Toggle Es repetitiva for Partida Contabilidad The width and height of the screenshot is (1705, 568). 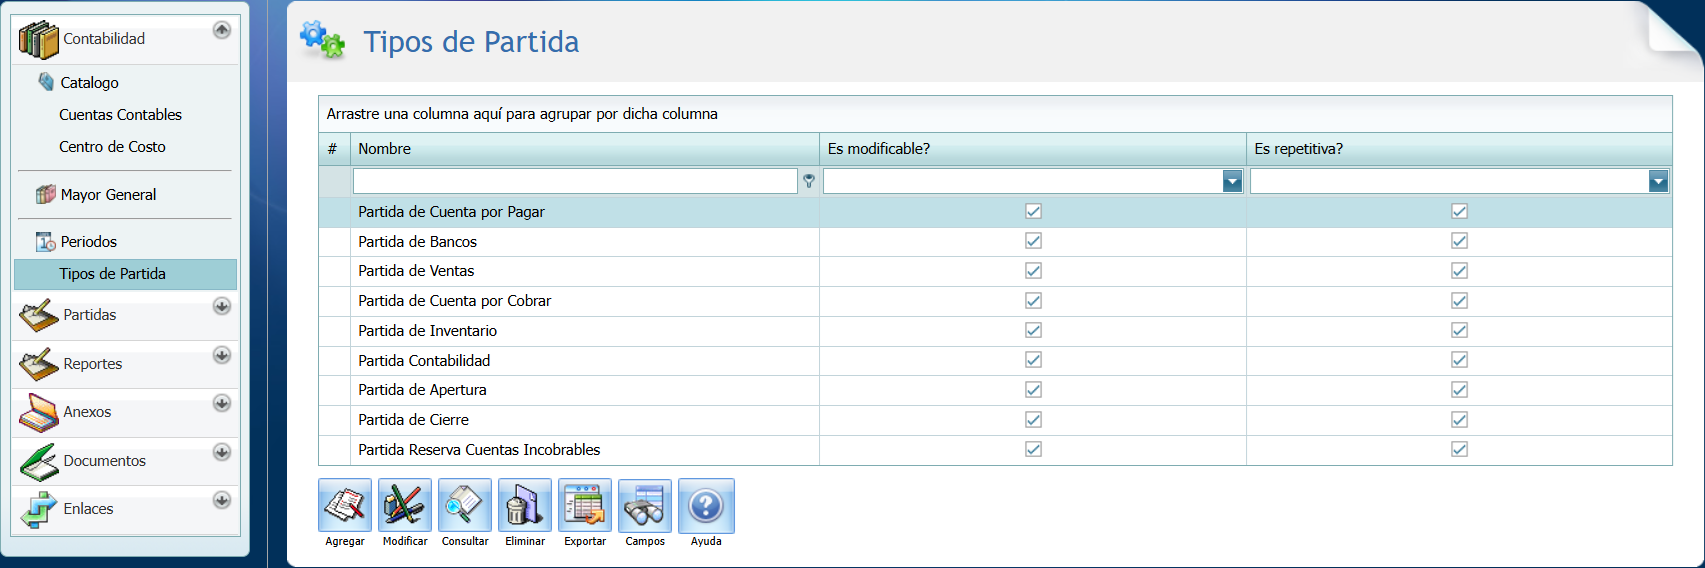coord(1459,360)
